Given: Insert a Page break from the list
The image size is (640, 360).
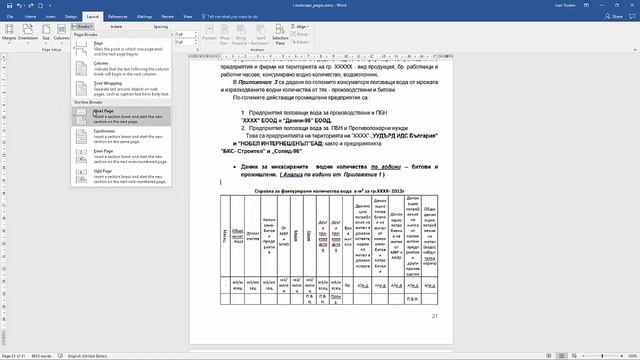Looking at the screenshot, I should pos(121,49).
